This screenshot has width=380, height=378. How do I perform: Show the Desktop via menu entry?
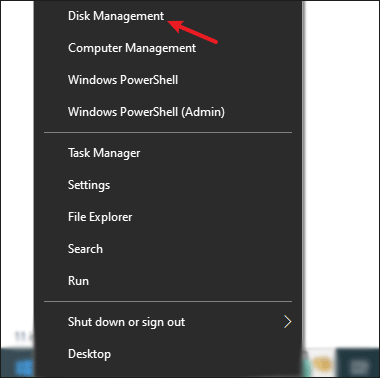tap(89, 354)
